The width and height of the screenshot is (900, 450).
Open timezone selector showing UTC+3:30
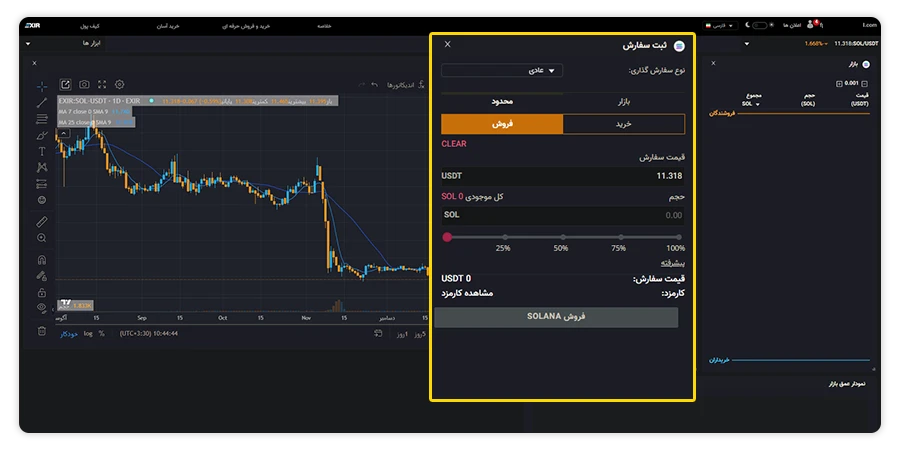point(149,333)
